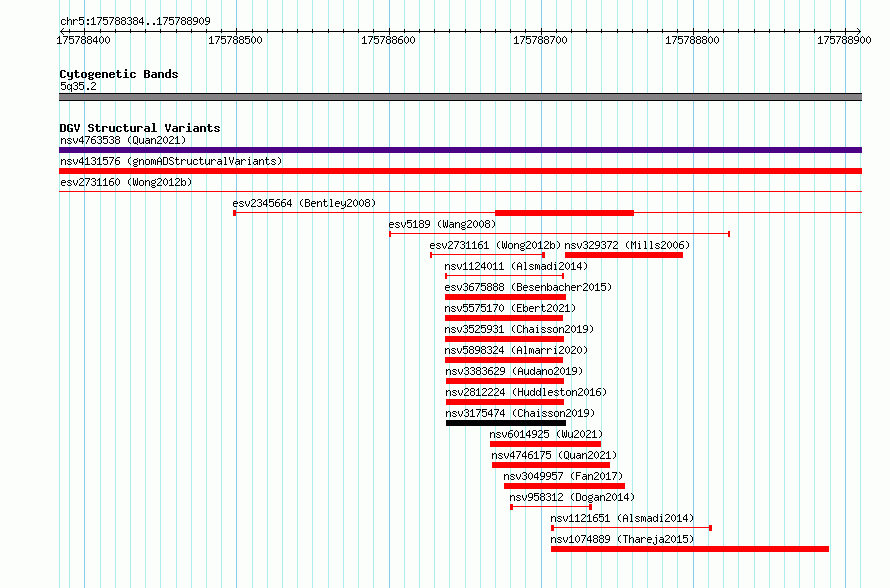Click the gray 5q35.2 cytogenetic band
Image resolution: width=890 pixels, height=588 pixels.
(460, 97)
